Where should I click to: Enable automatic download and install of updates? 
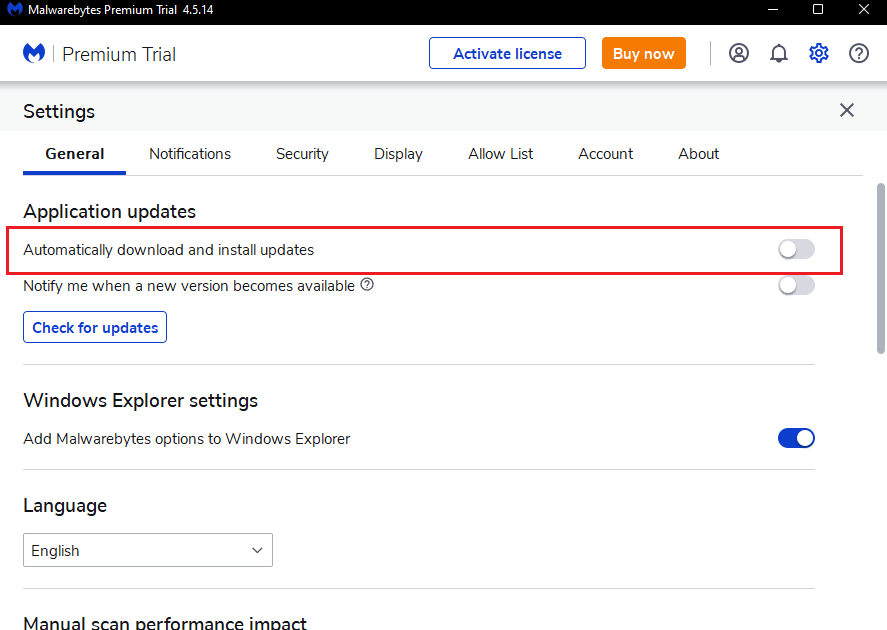(796, 249)
